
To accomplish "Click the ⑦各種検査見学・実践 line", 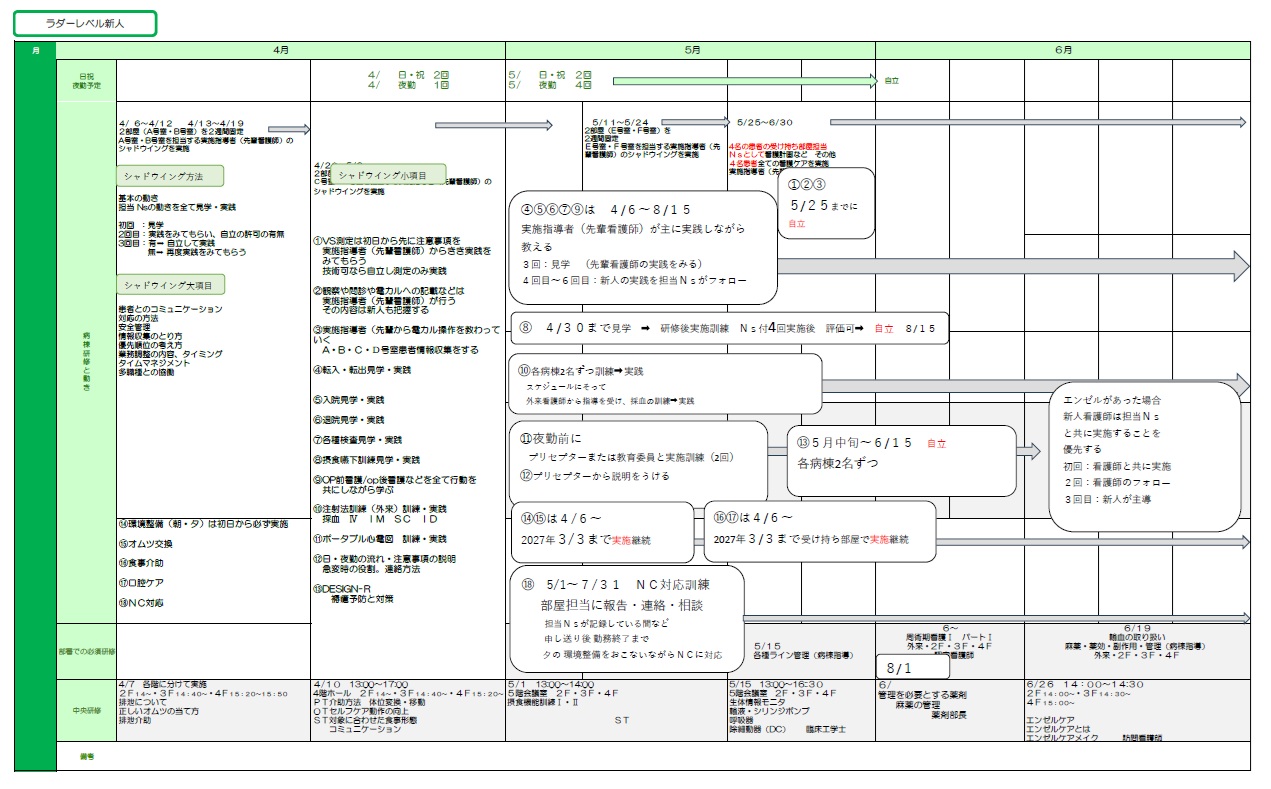I will tap(358, 440).
